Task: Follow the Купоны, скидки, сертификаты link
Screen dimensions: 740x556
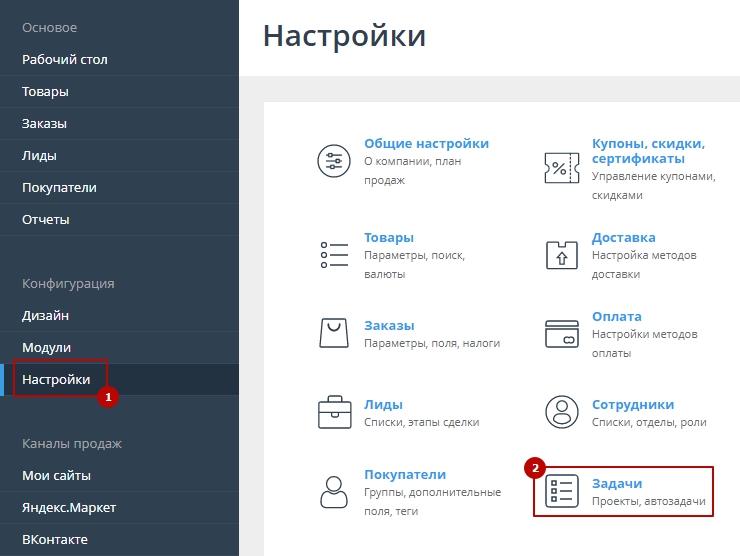Action: [x=648, y=151]
